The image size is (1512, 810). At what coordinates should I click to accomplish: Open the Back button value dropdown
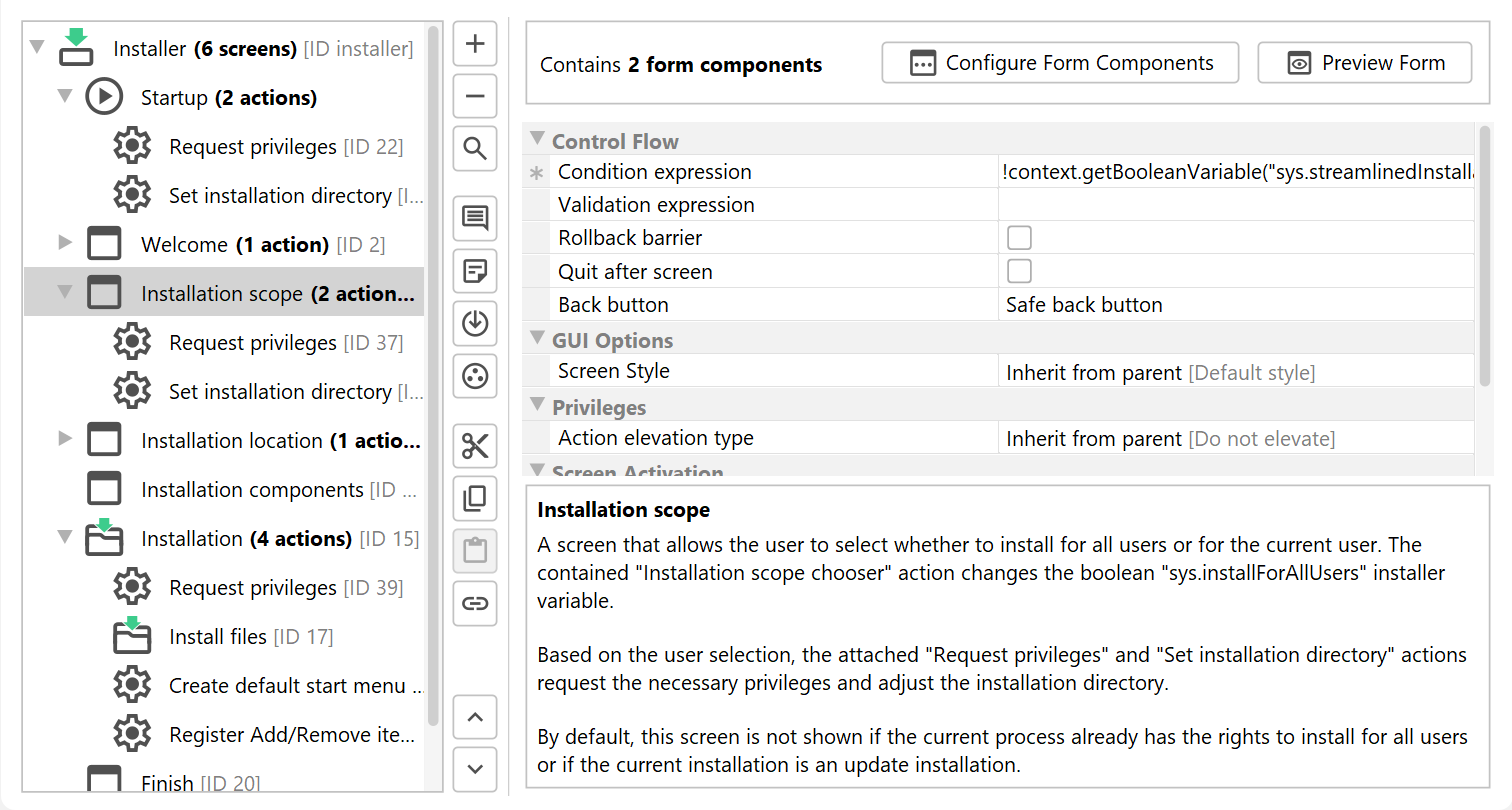point(1235,305)
